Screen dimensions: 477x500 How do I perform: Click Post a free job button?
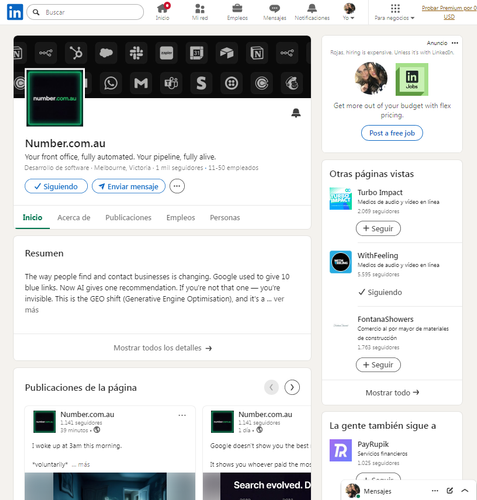[x=392, y=133]
